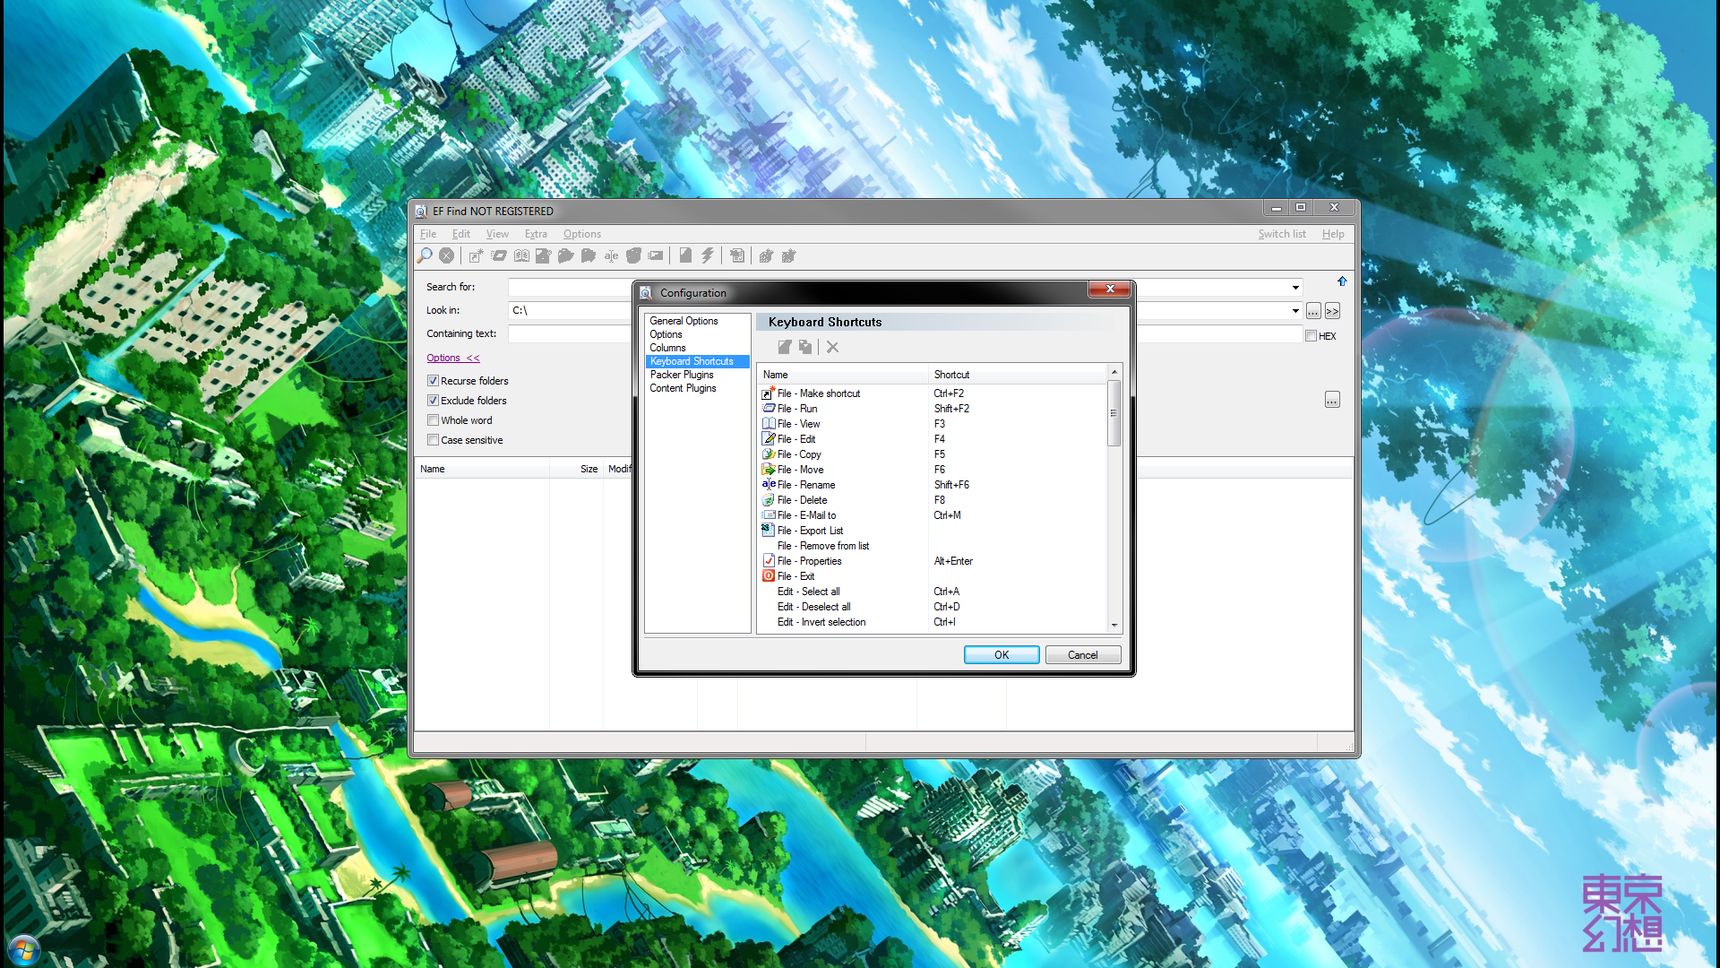Image resolution: width=1720 pixels, height=968 pixels.
Task: Click the View (open book) toolbar icon
Action: (521, 256)
